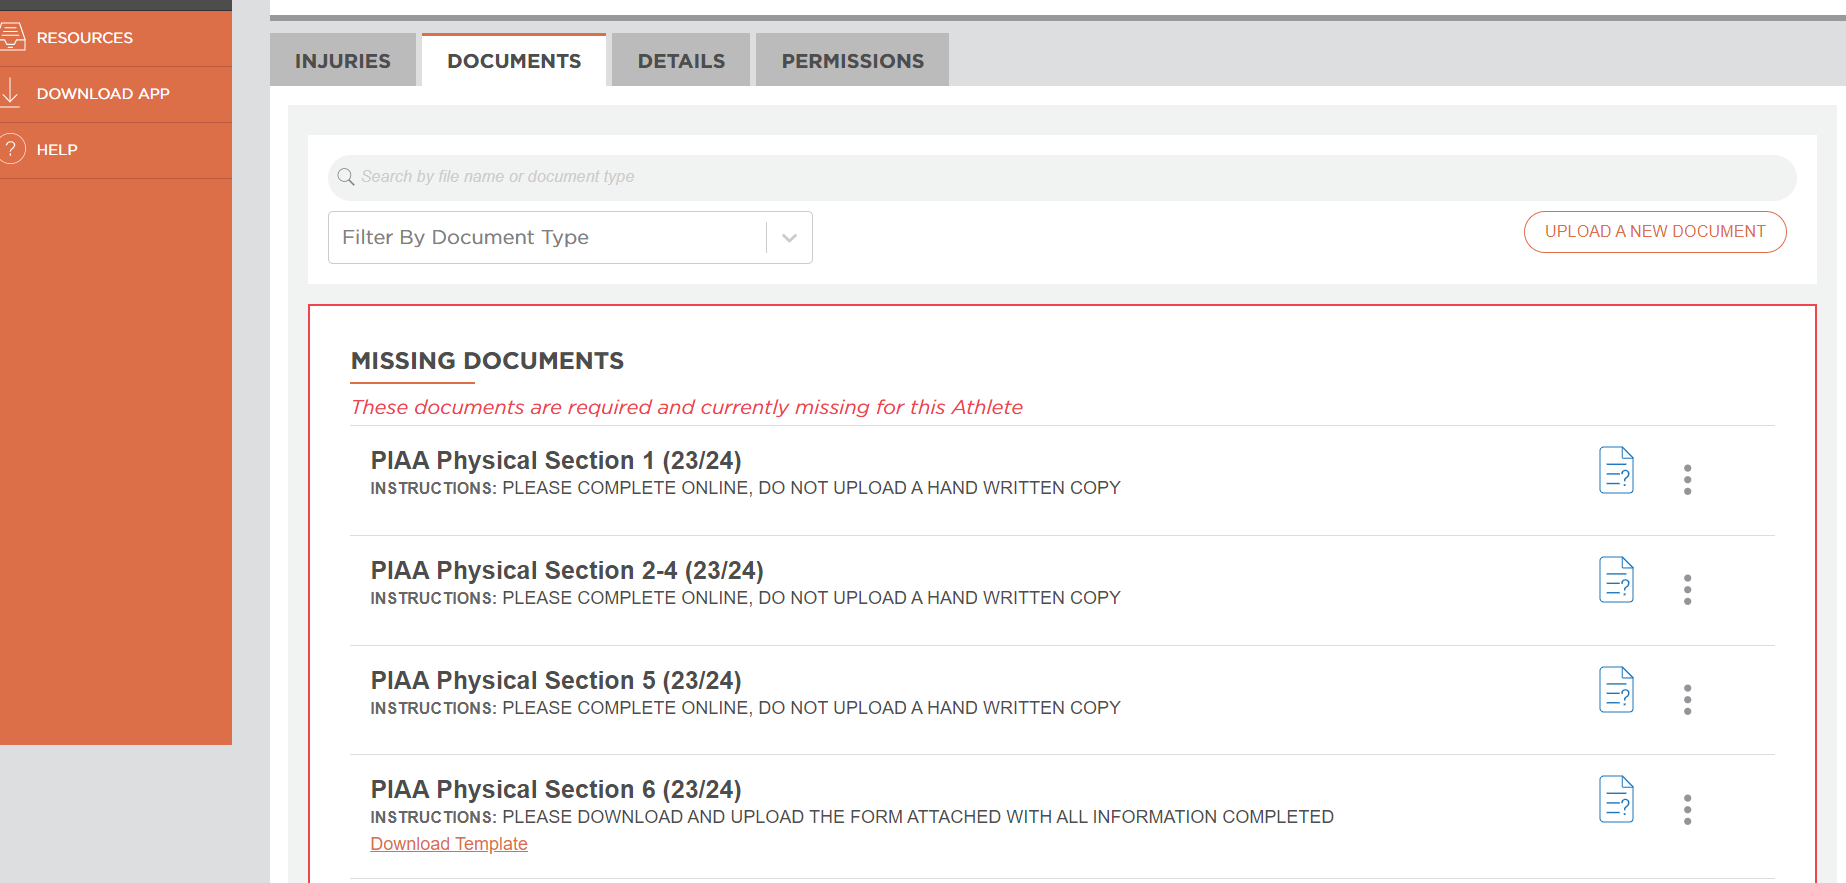Open the Resources sidebar icon
The width and height of the screenshot is (1846, 883).
point(12,37)
